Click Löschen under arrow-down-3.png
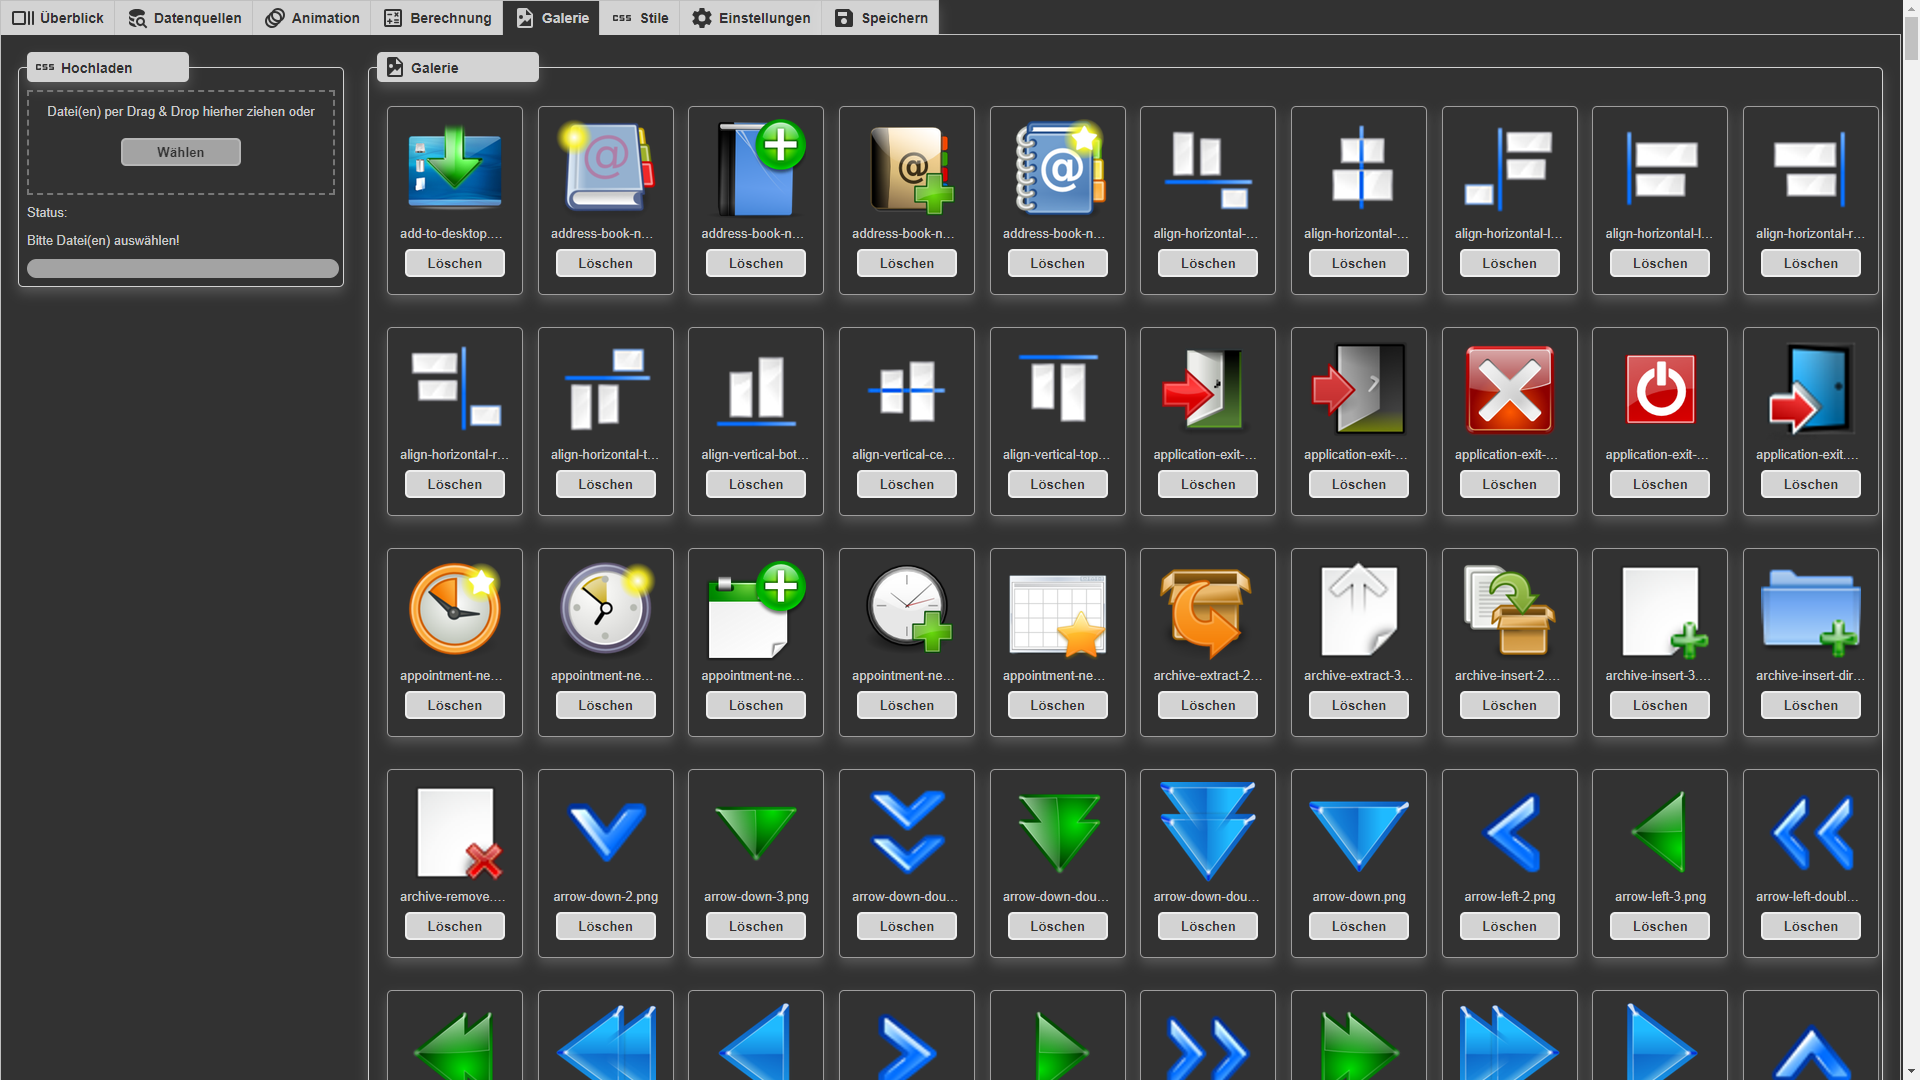 tap(756, 926)
